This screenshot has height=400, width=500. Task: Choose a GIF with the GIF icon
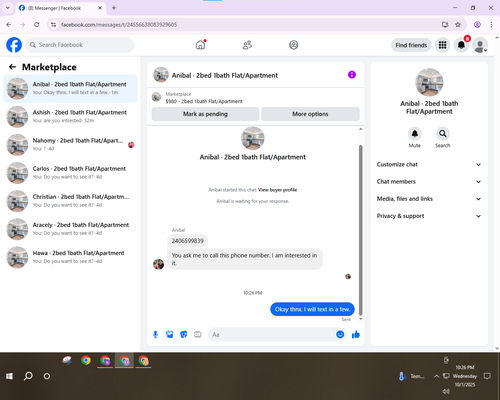[x=198, y=334]
